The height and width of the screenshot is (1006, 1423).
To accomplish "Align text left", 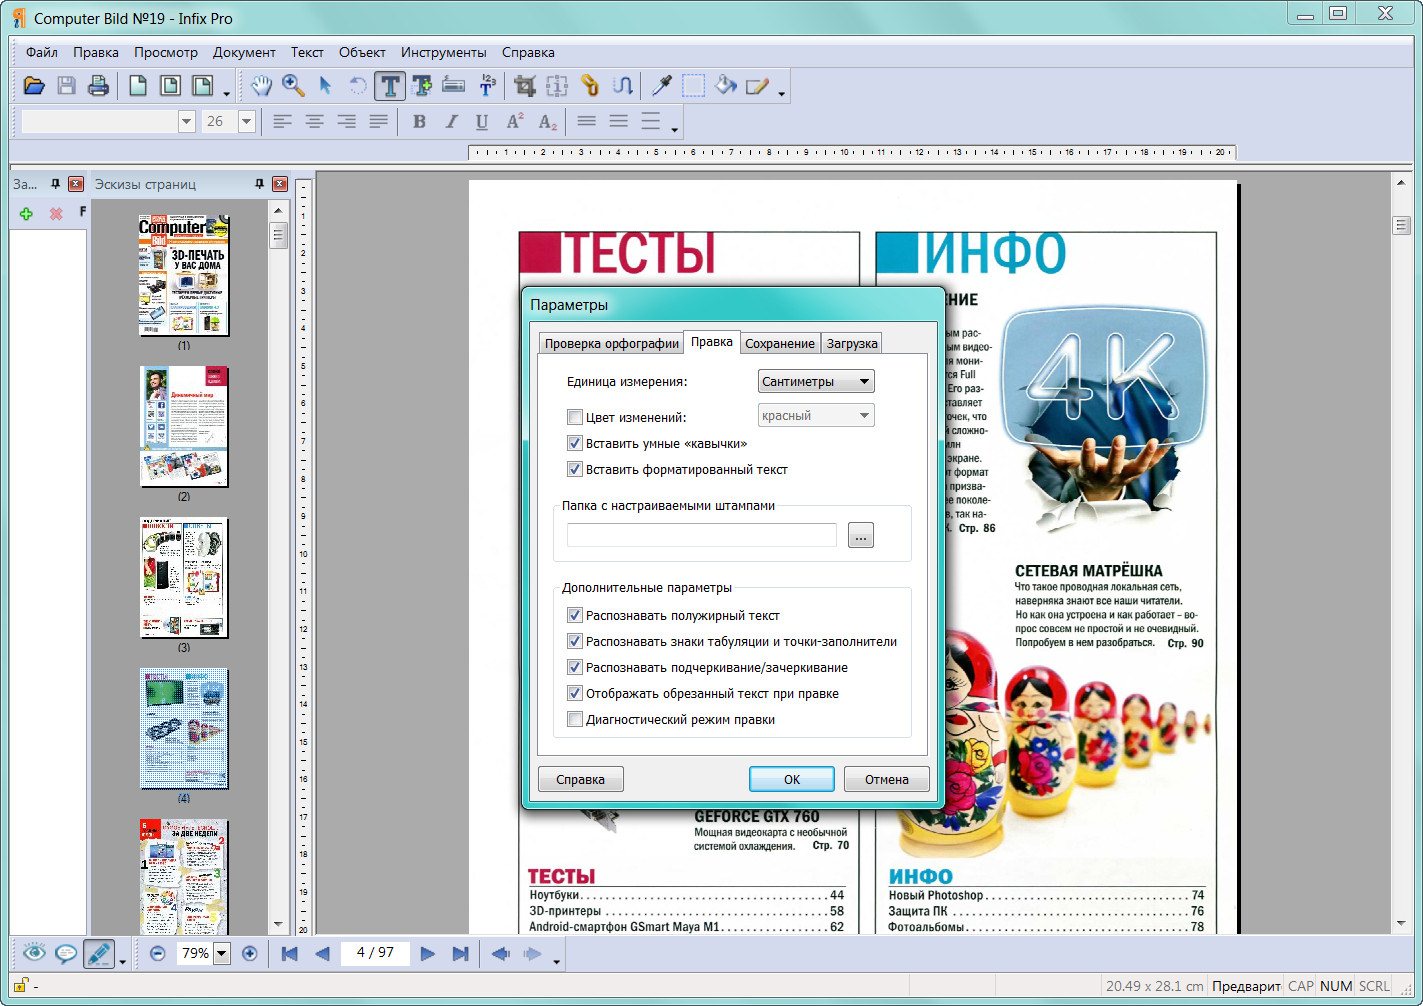I will pos(283,121).
